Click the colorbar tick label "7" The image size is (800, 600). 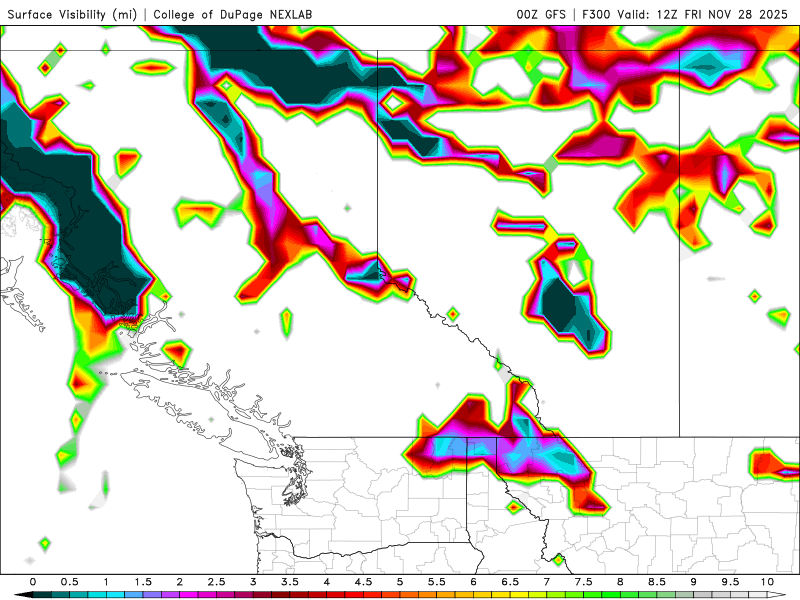pyautogui.click(x=547, y=582)
